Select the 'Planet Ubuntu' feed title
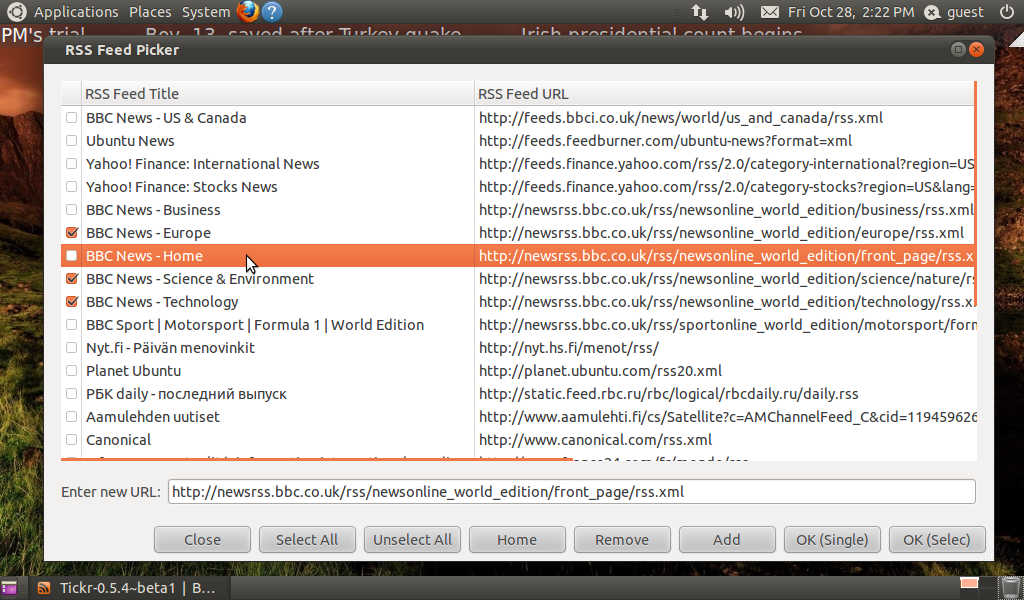 133,371
